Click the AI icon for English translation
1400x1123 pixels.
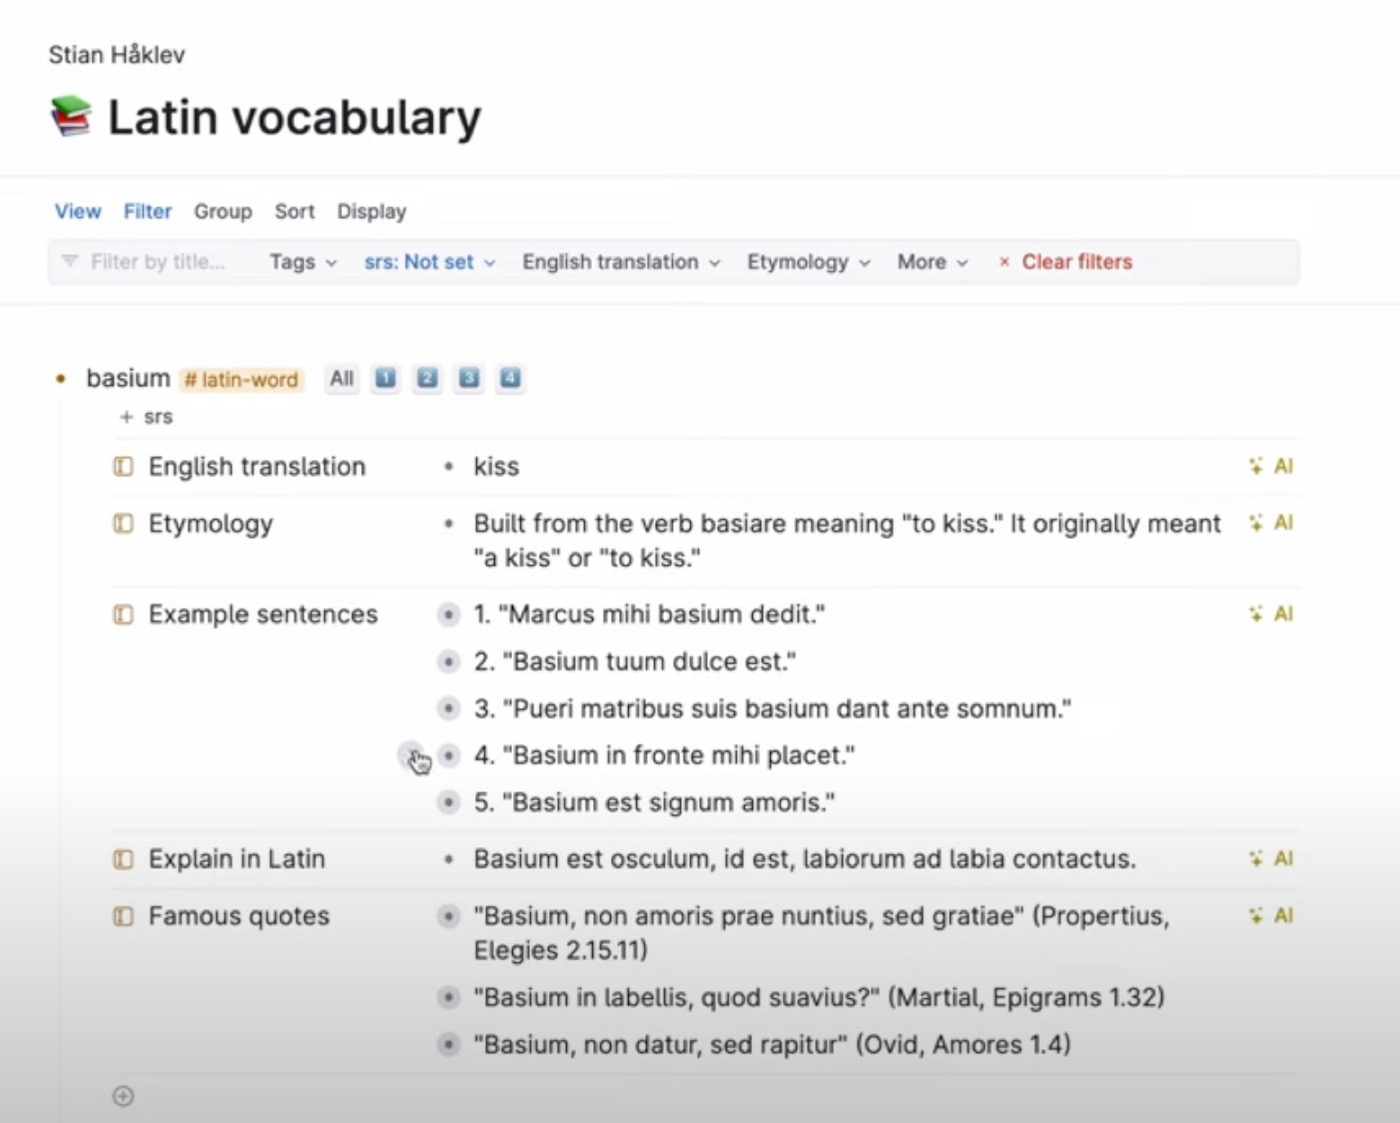click(x=1271, y=466)
